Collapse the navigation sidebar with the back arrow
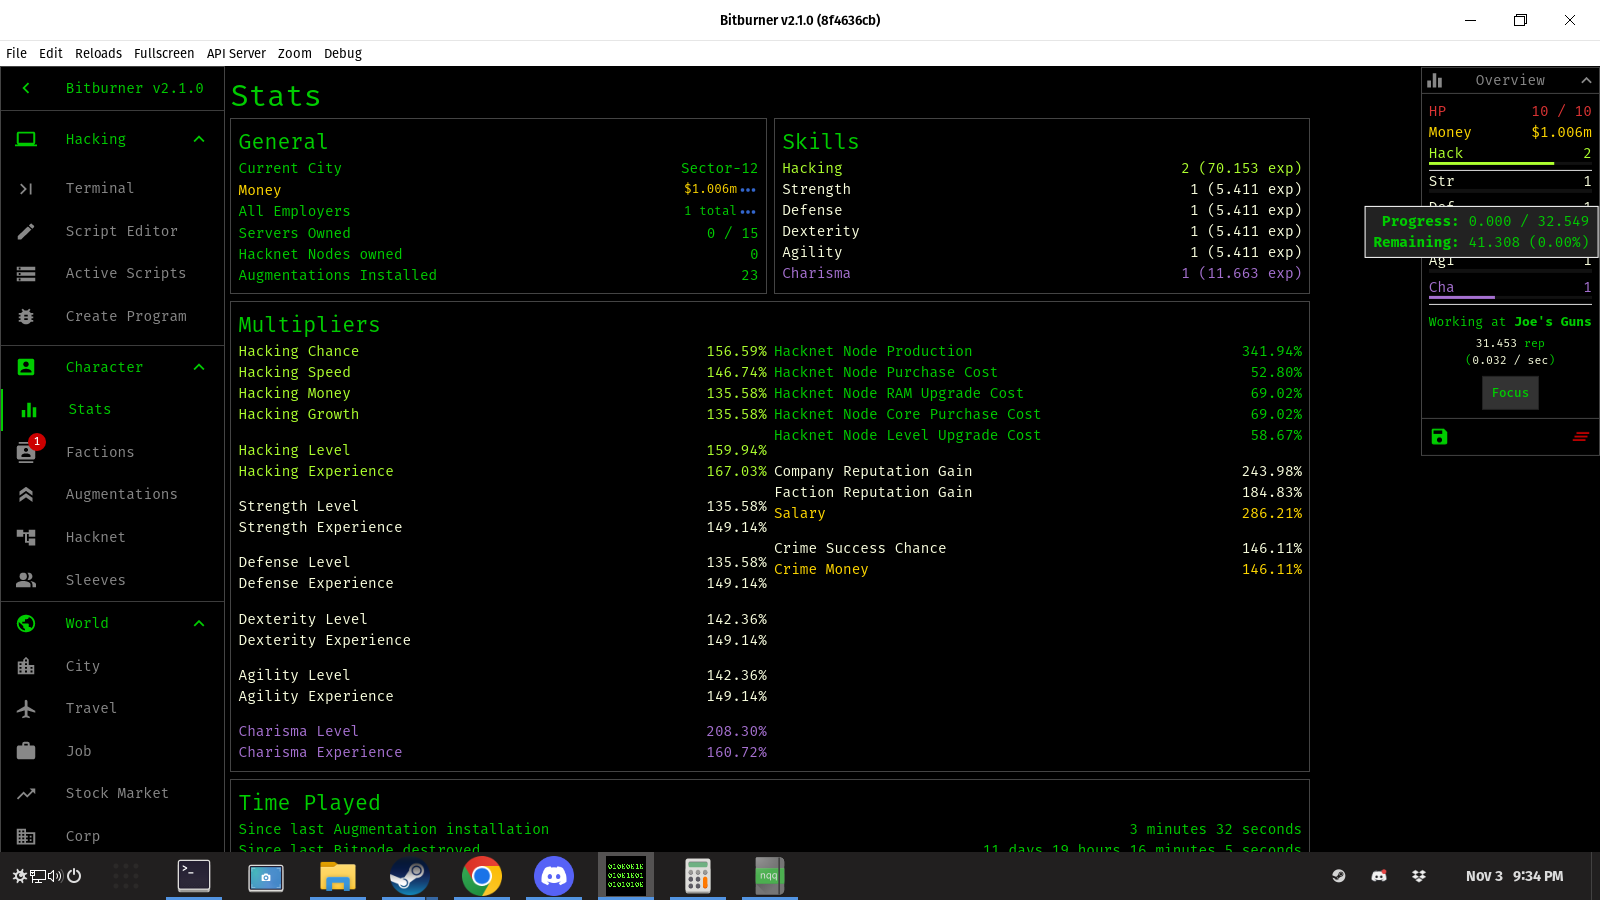 [25, 88]
